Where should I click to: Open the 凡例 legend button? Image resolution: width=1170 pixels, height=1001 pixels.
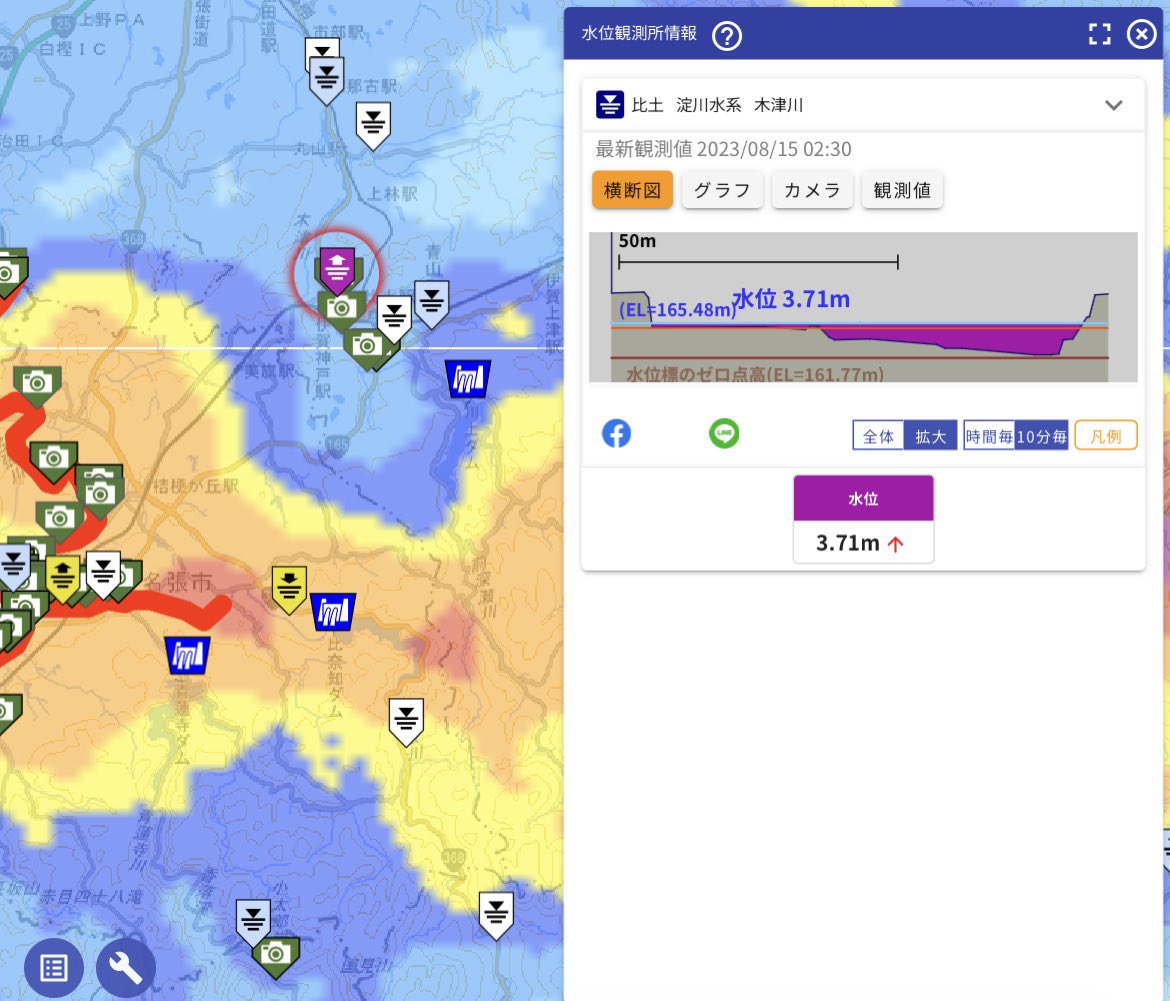[x=1106, y=436]
